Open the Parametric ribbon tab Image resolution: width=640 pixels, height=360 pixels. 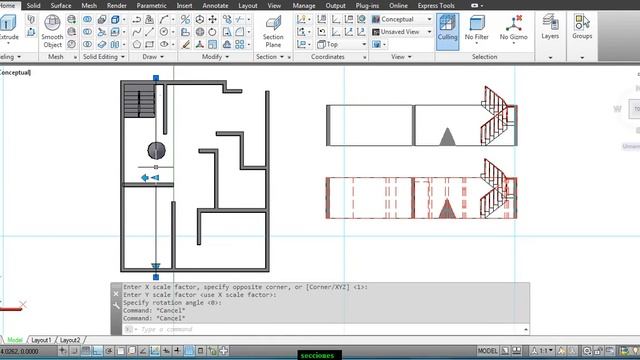151,5
